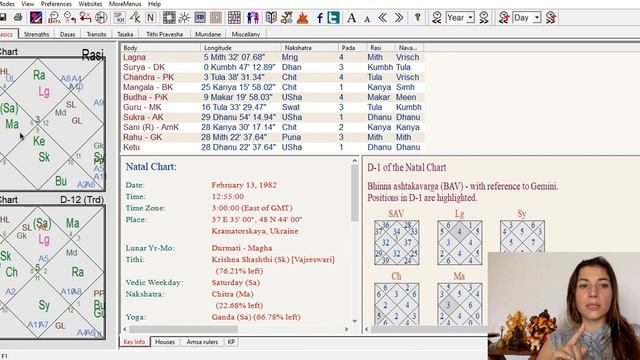Select the Ketu row
640x360 pixels.
(273, 147)
